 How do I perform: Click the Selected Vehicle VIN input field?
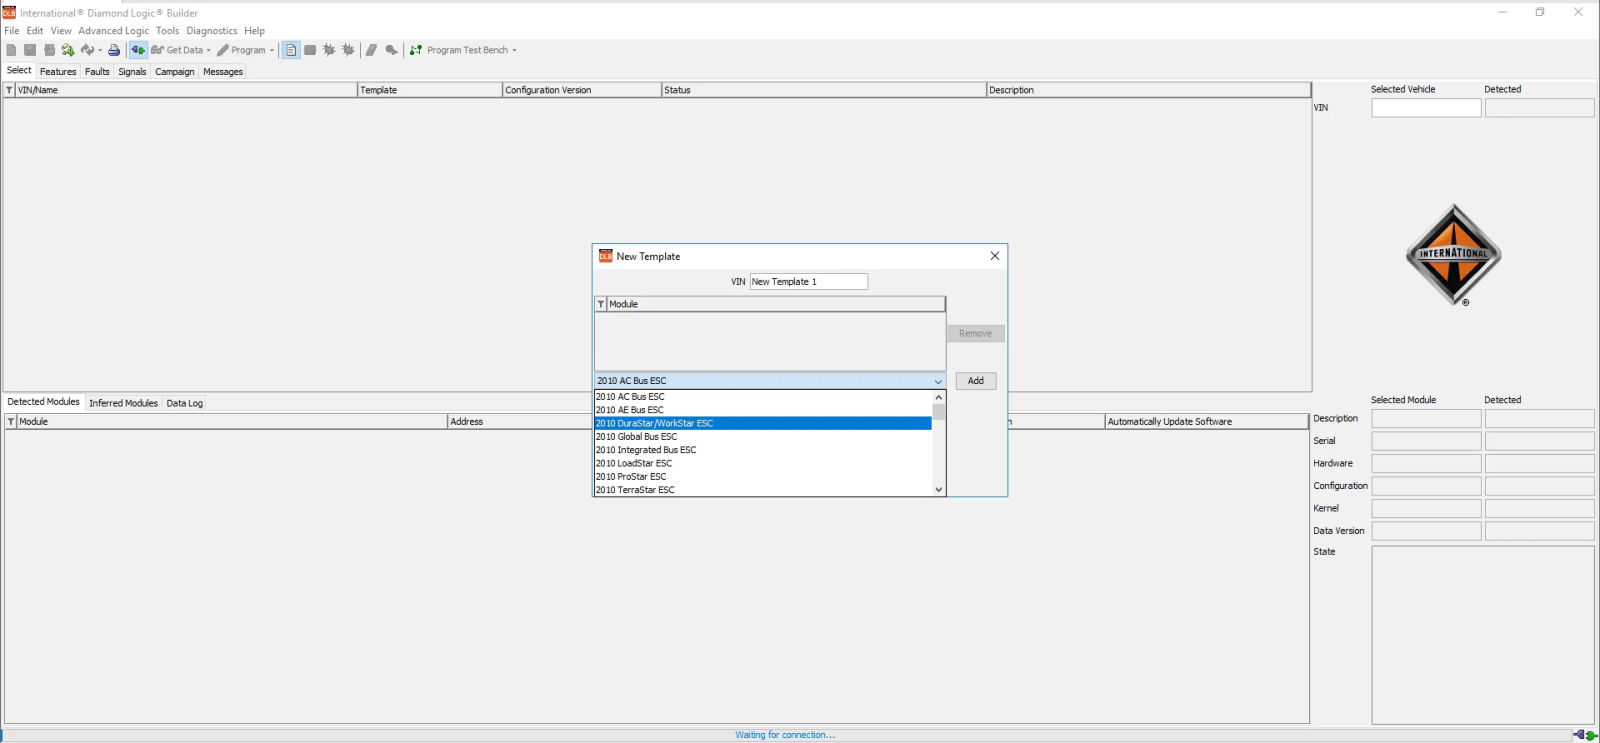(1426, 108)
